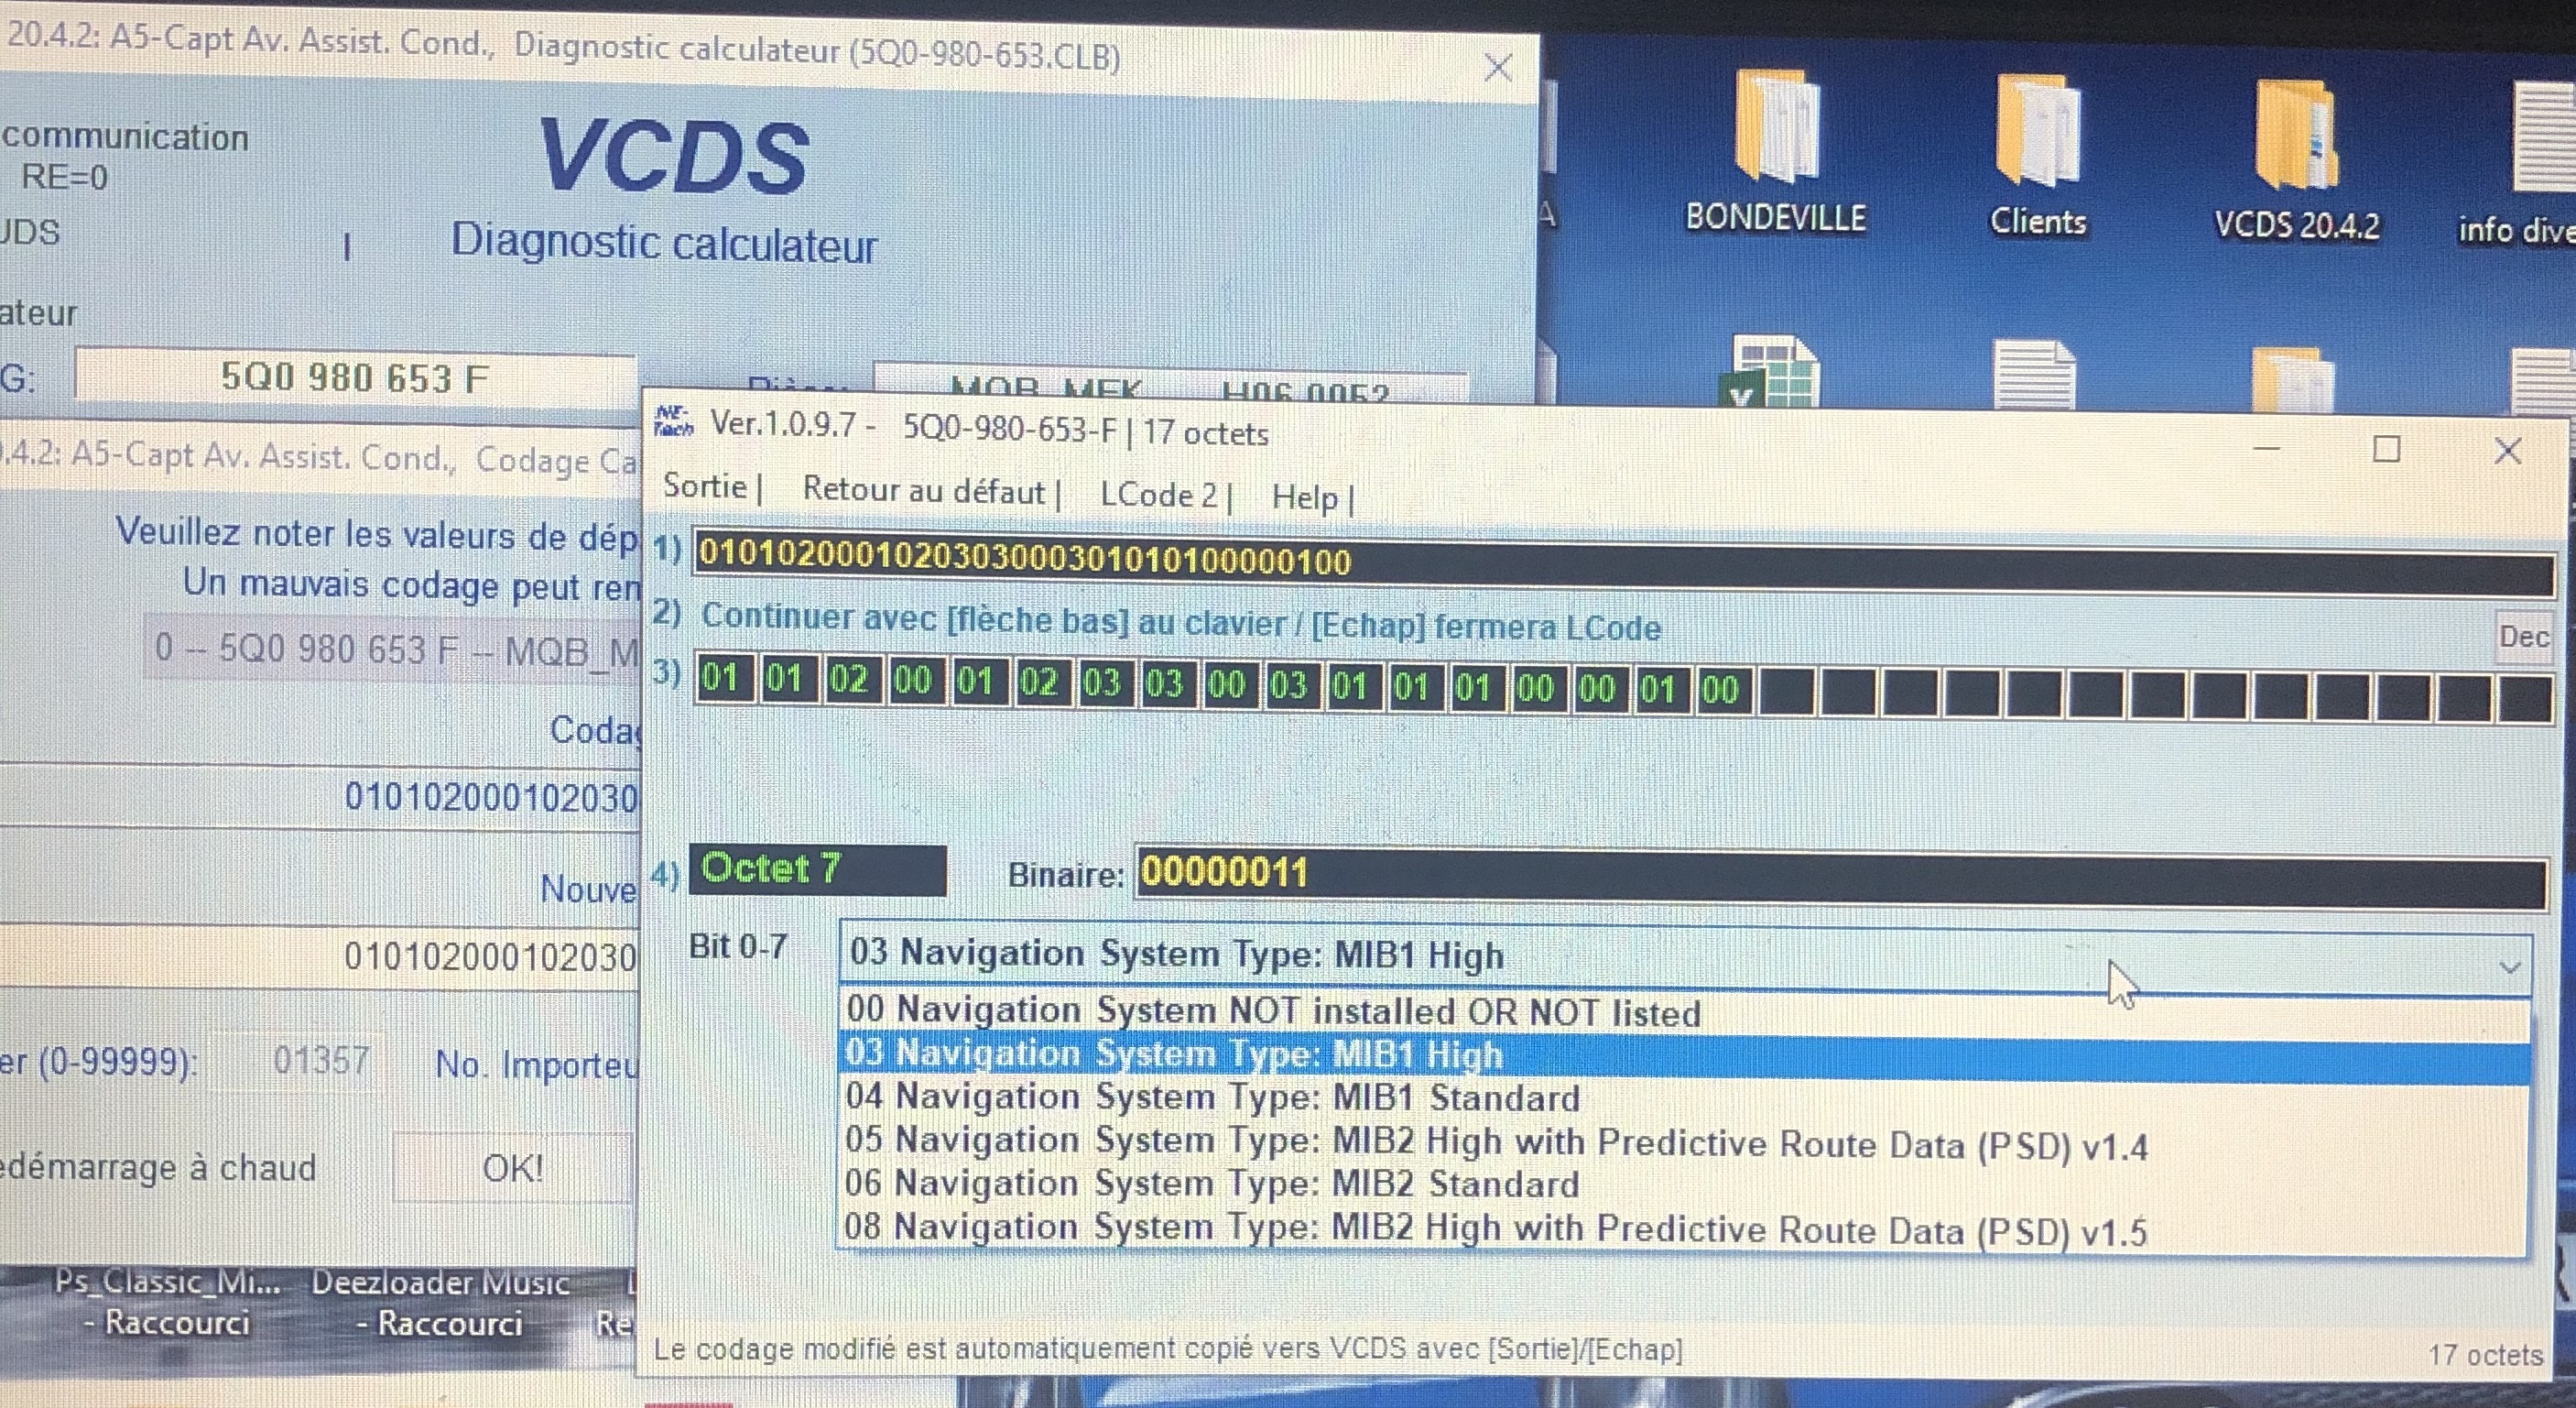The width and height of the screenshot is (2576, 1408).
Task: Open the LCode 2 menu
Action: [x=1159, y=495]
